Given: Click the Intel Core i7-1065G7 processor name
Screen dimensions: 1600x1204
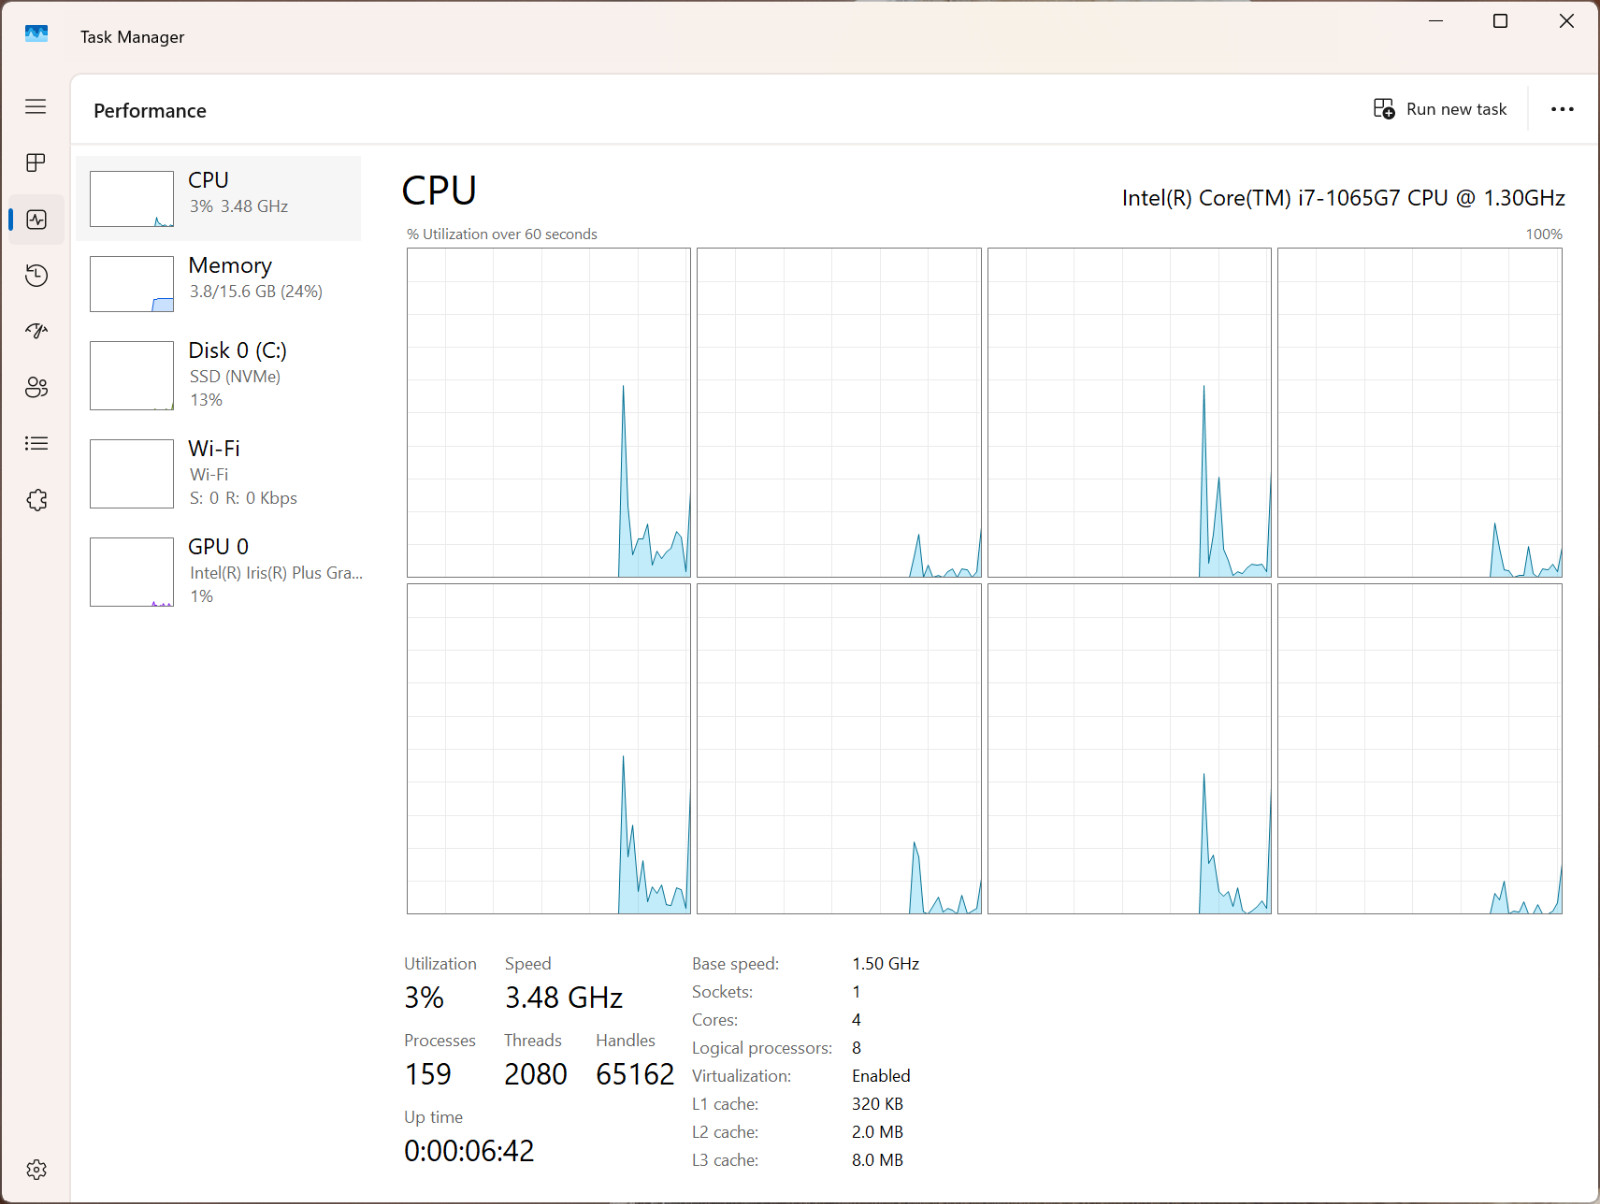Looking at the screenshot, I should coord(1343,198).
